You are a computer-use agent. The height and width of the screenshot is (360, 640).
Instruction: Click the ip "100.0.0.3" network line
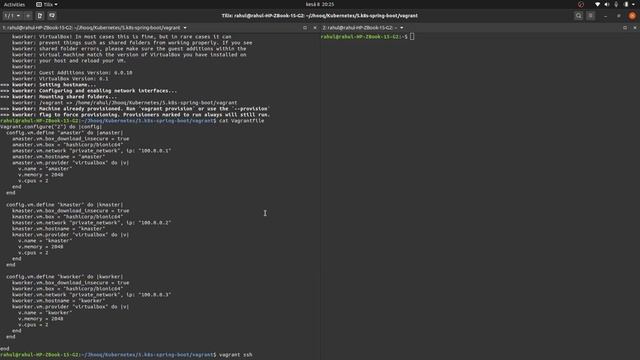pos(91,295)
